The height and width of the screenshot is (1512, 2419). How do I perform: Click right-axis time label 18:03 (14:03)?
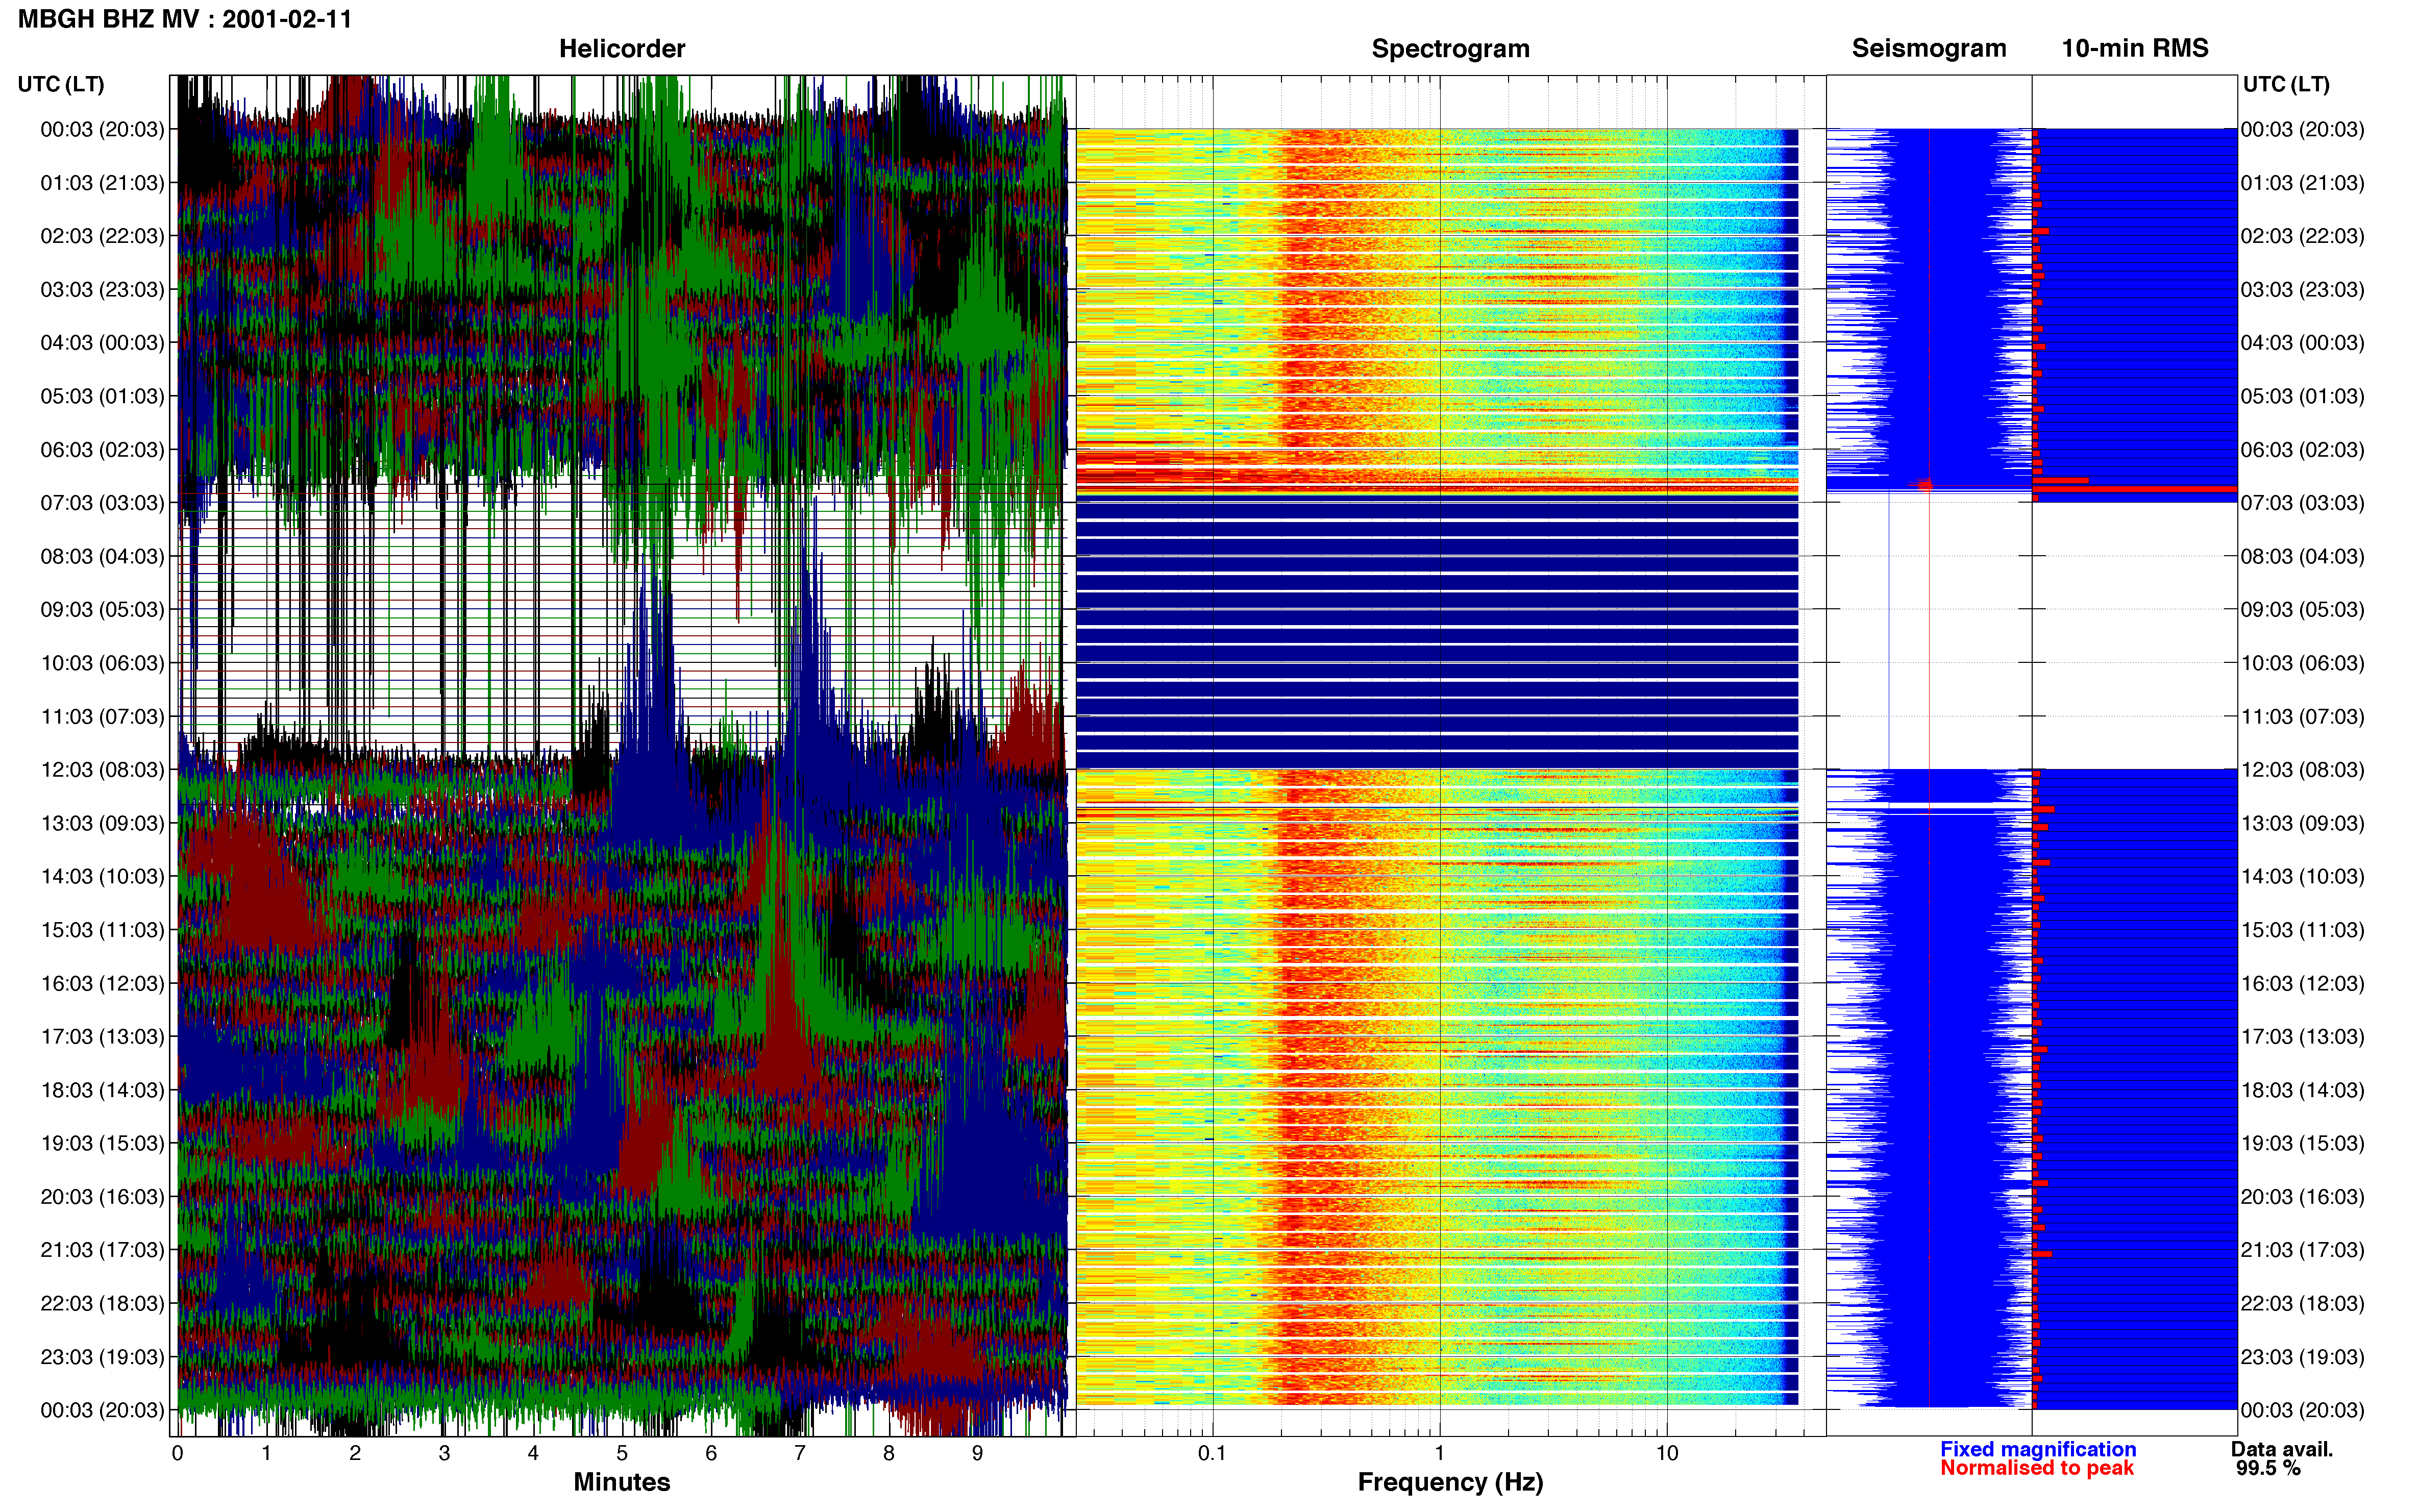pos(2303,1090)
